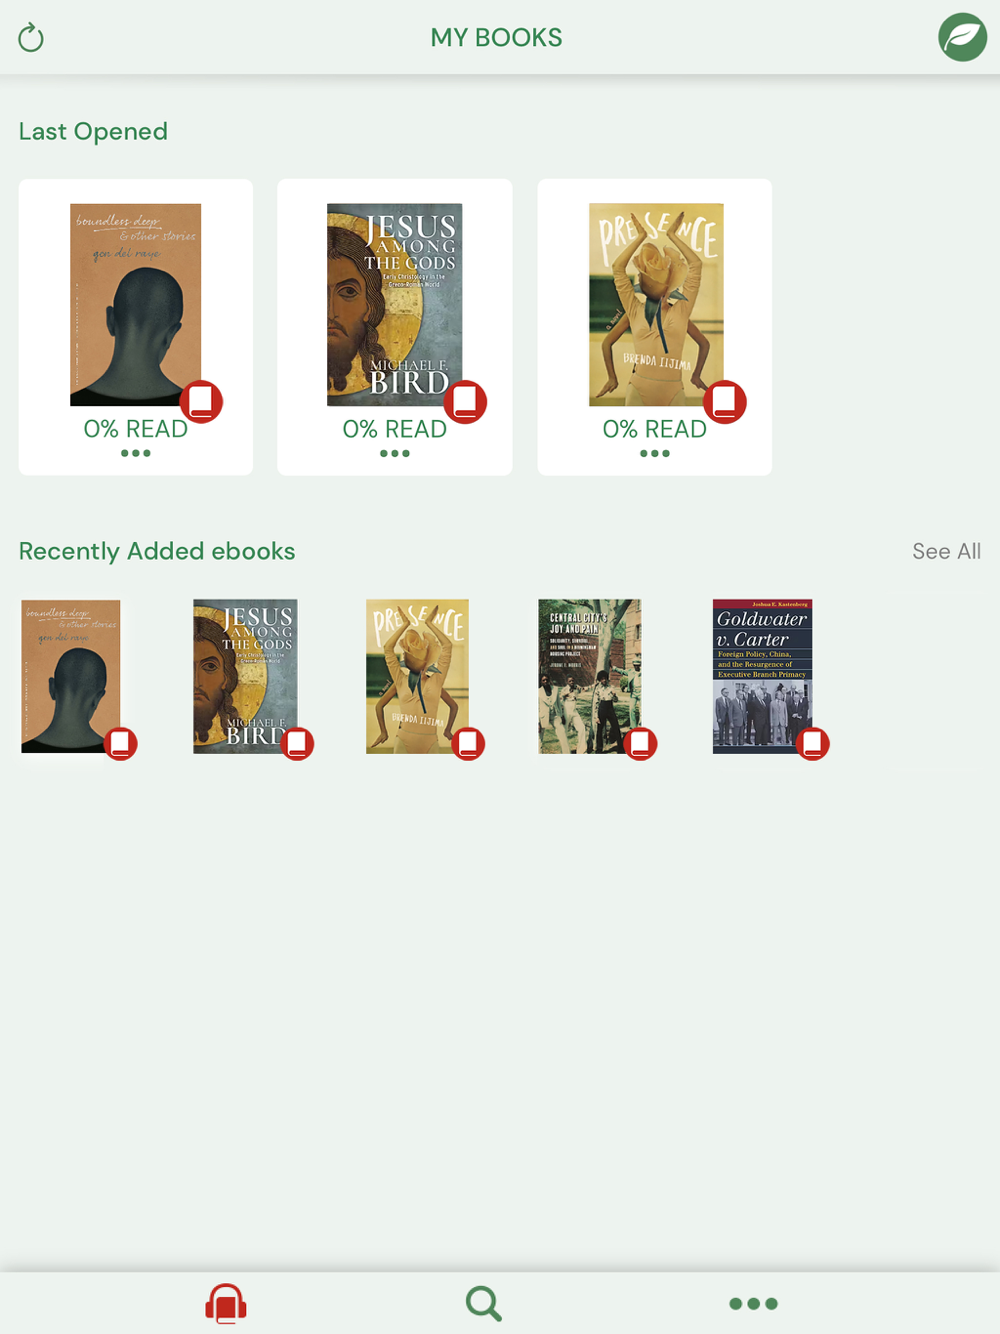
Task: Expand options dots under Presence
Action: [x=655, y=453]
